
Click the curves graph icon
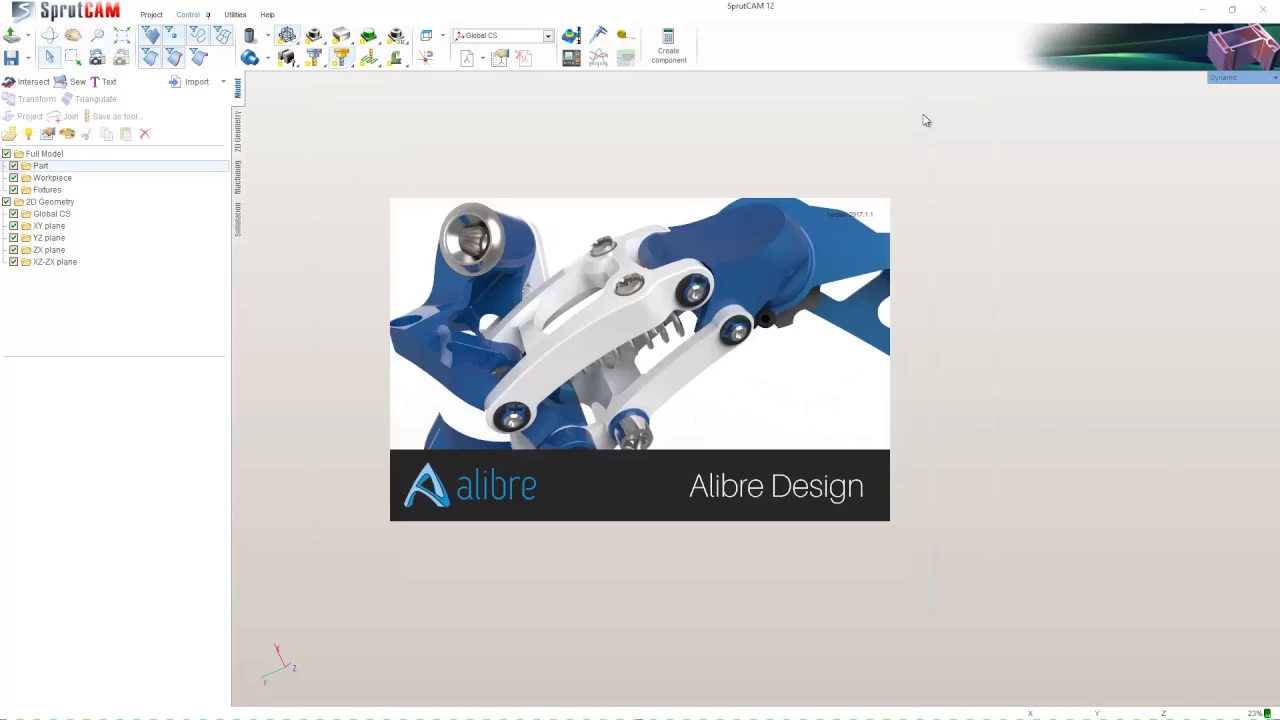598,58
